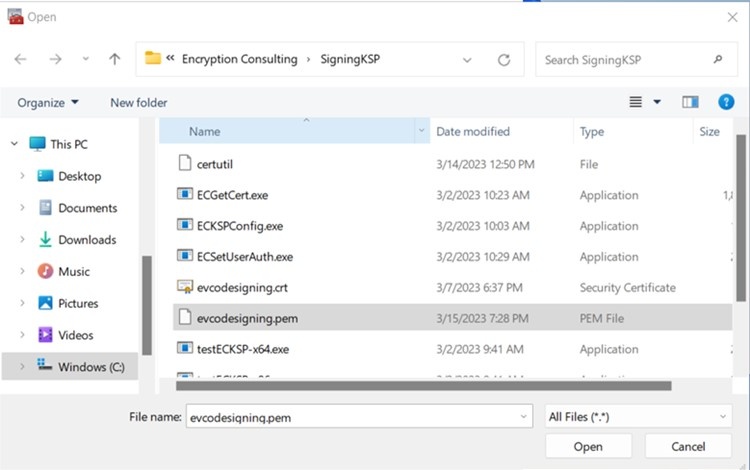Select Downloads in navigation pane

pyautogui.click(x=87, y=240)
